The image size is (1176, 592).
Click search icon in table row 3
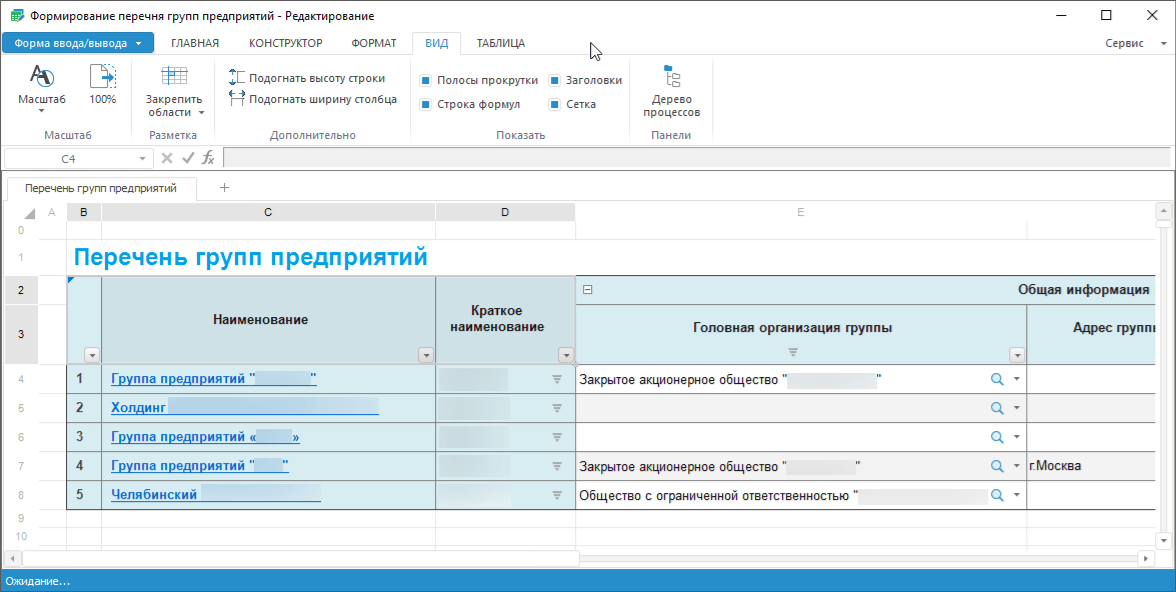point(997,437)
